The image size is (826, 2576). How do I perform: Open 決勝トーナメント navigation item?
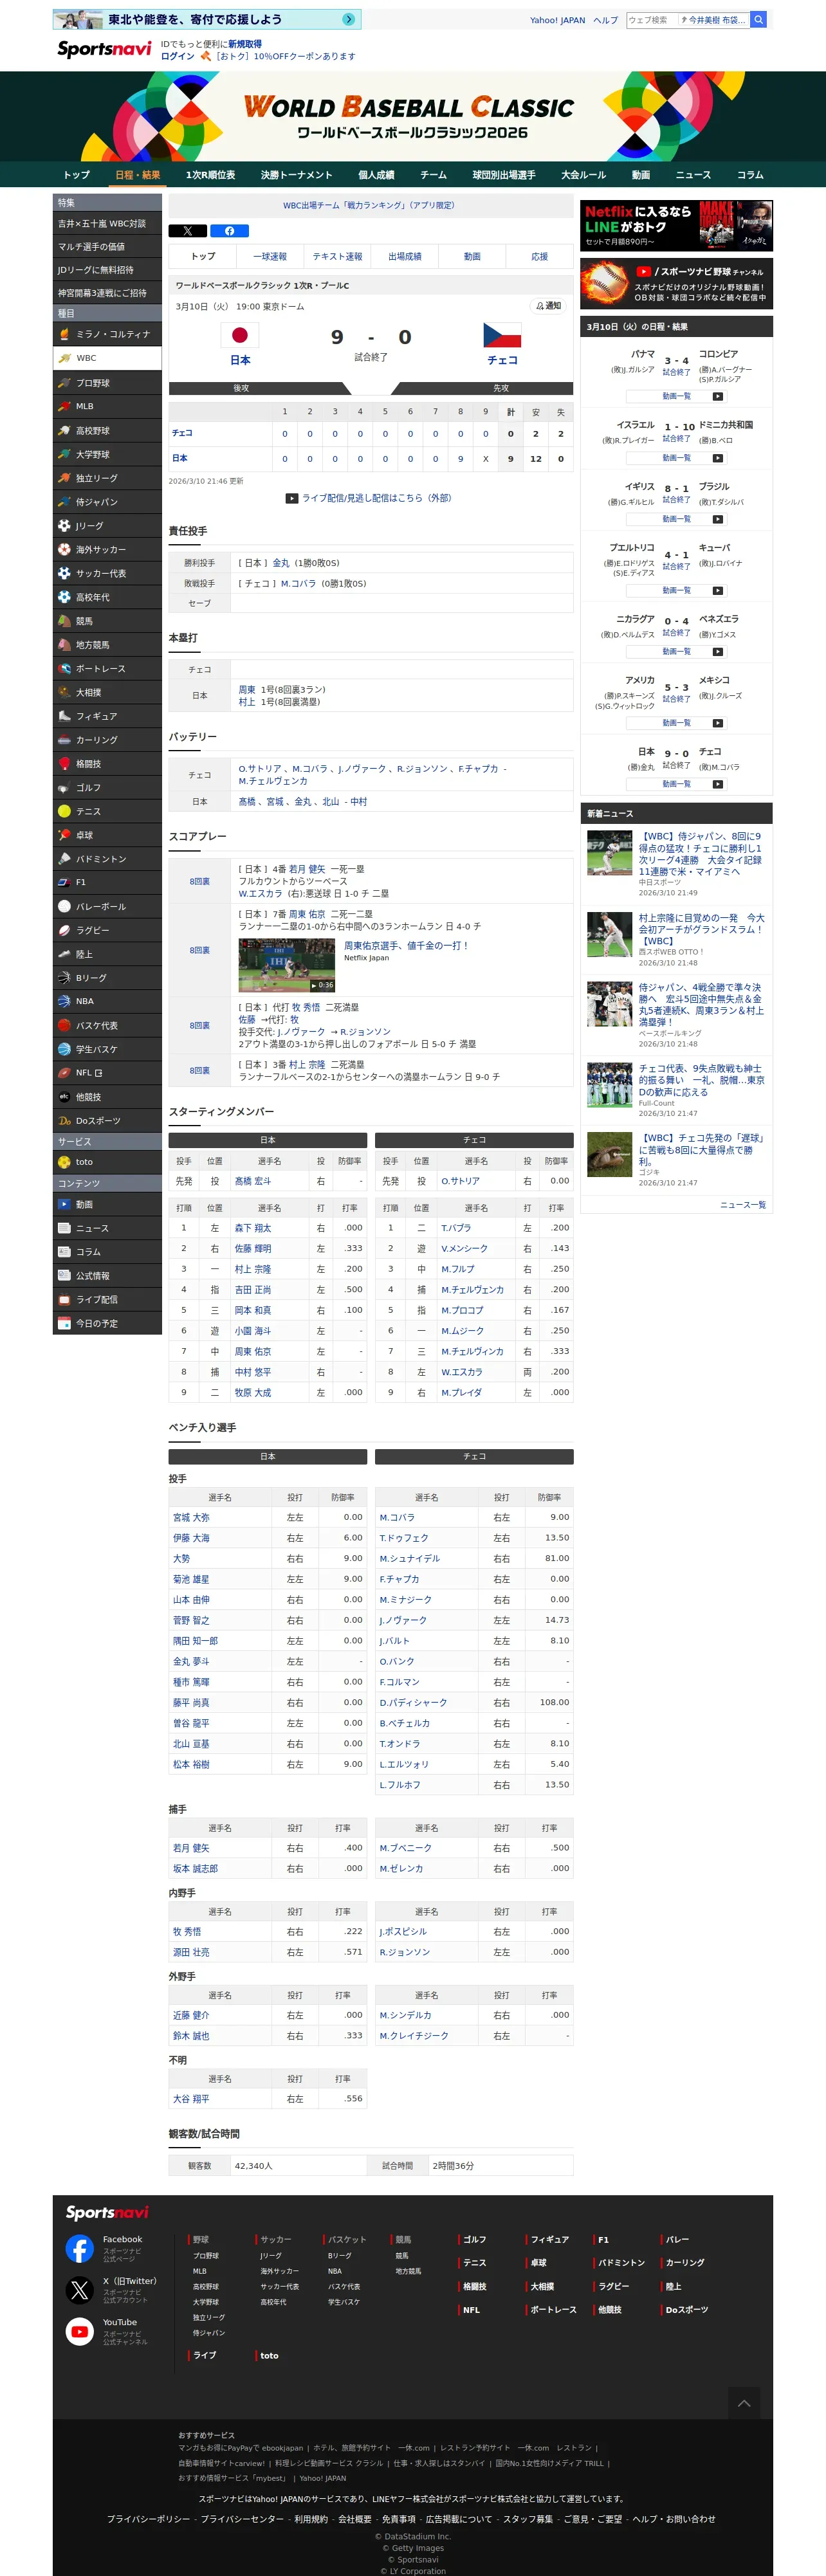coord(296,175)
